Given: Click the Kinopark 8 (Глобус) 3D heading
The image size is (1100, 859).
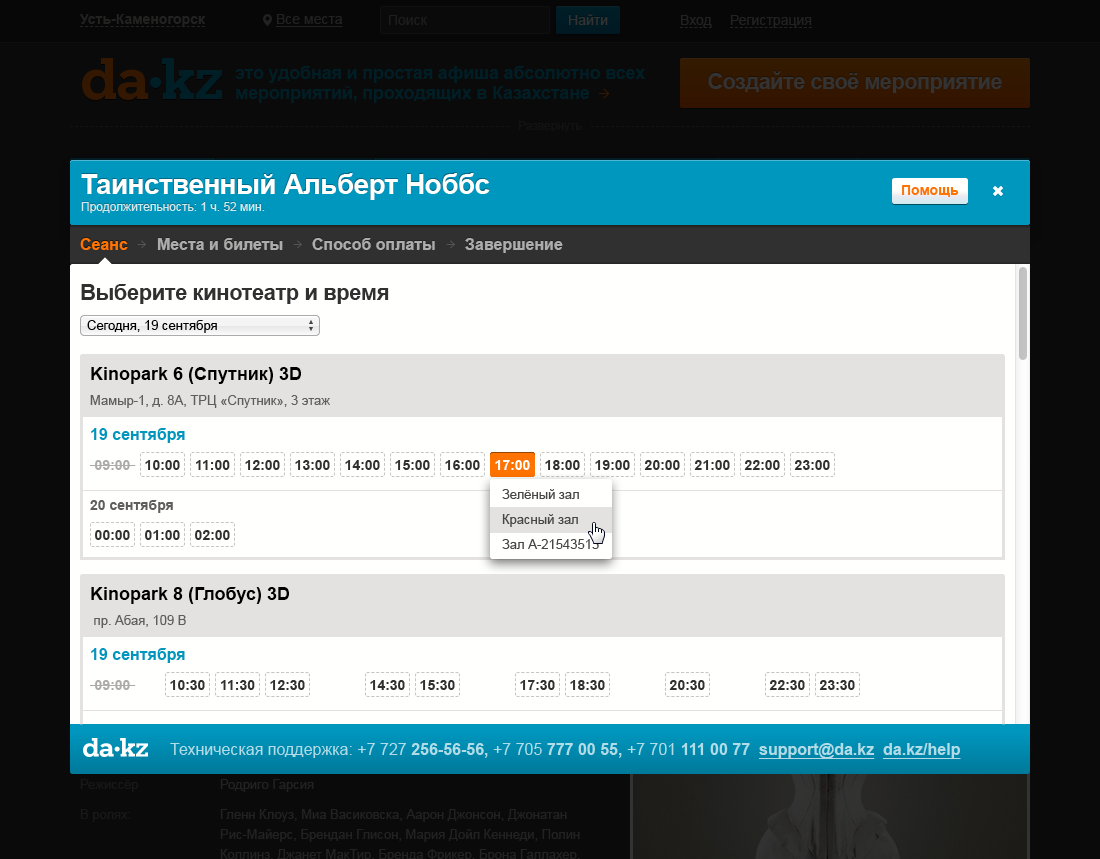Looking at the screenshot, I should tap(190, 594).
